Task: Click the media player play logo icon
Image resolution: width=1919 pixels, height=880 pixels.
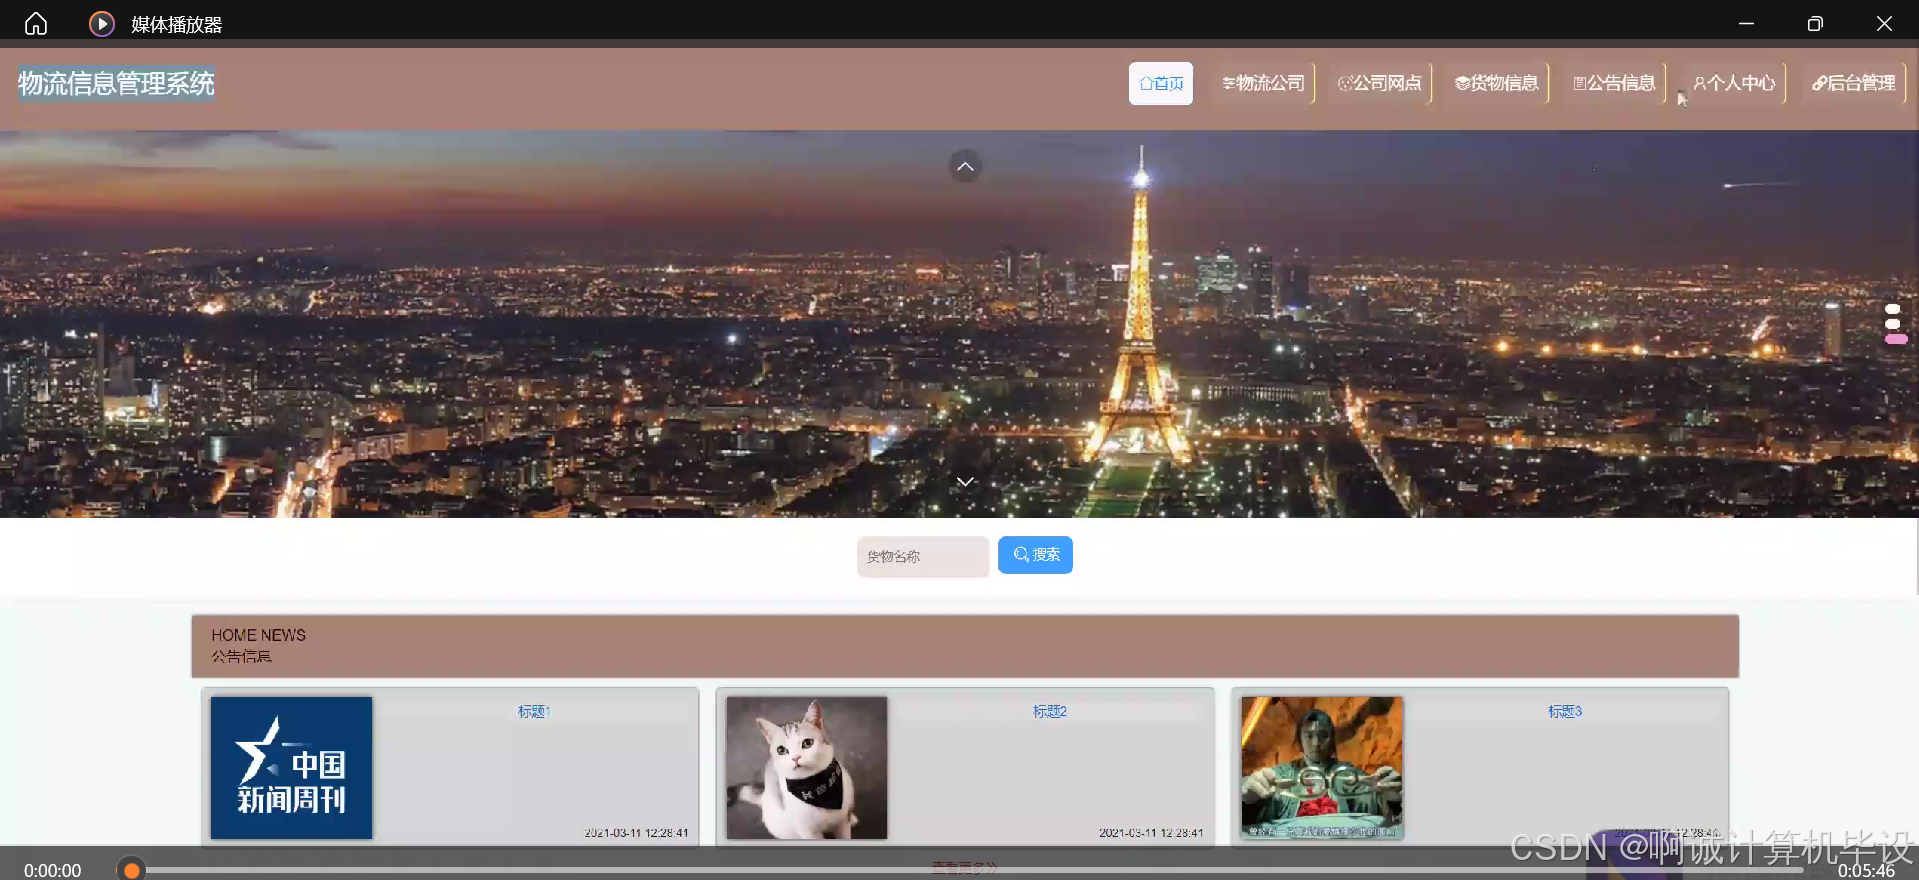Action: pyautogui.click(x=101, y=23)
